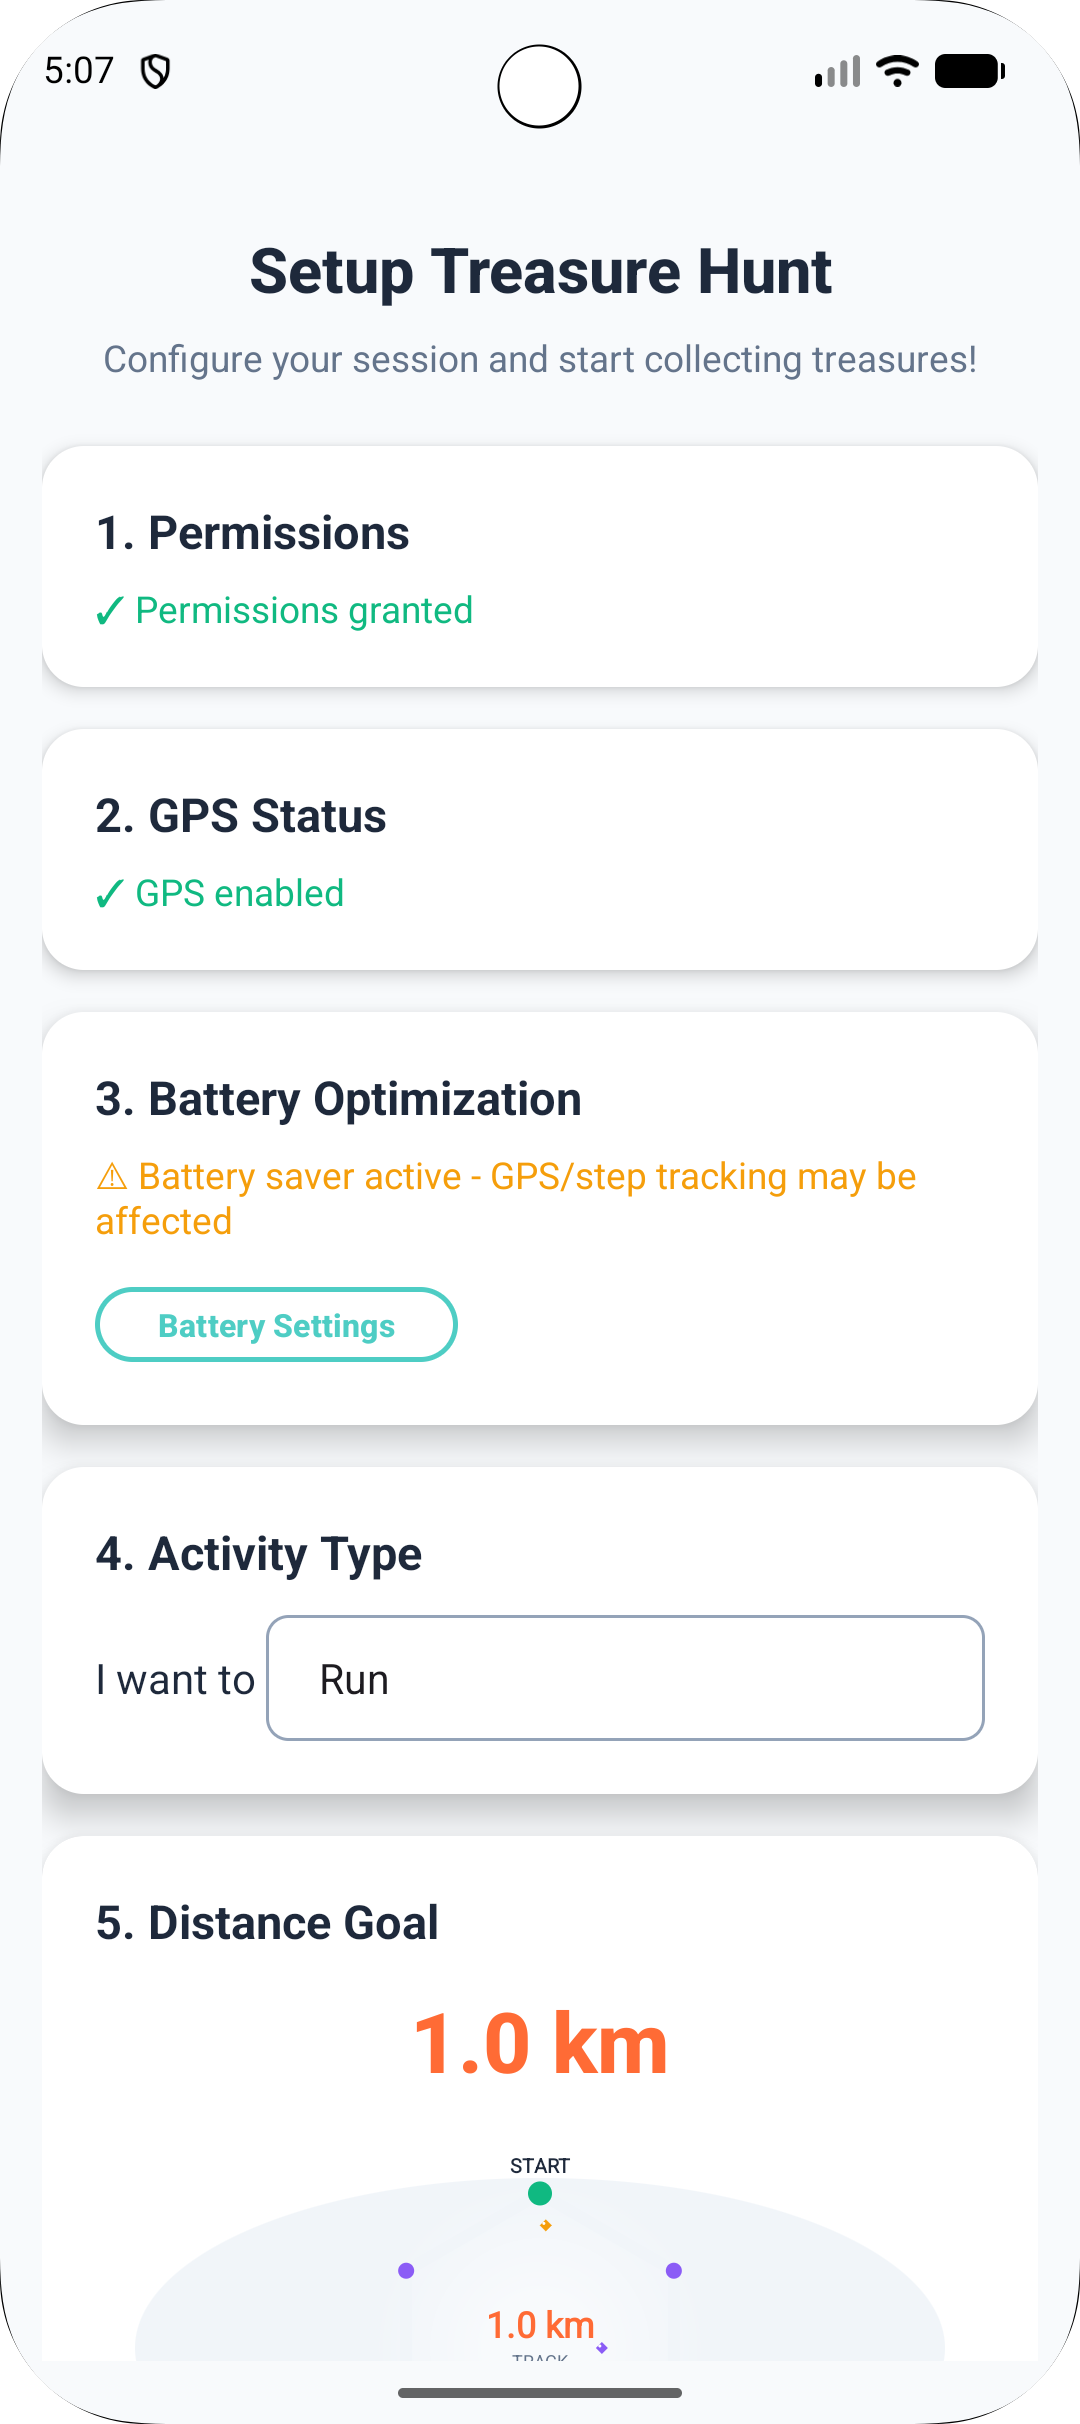
Task: Tap the right purple waypoint dot
Action: point(674,2271)
